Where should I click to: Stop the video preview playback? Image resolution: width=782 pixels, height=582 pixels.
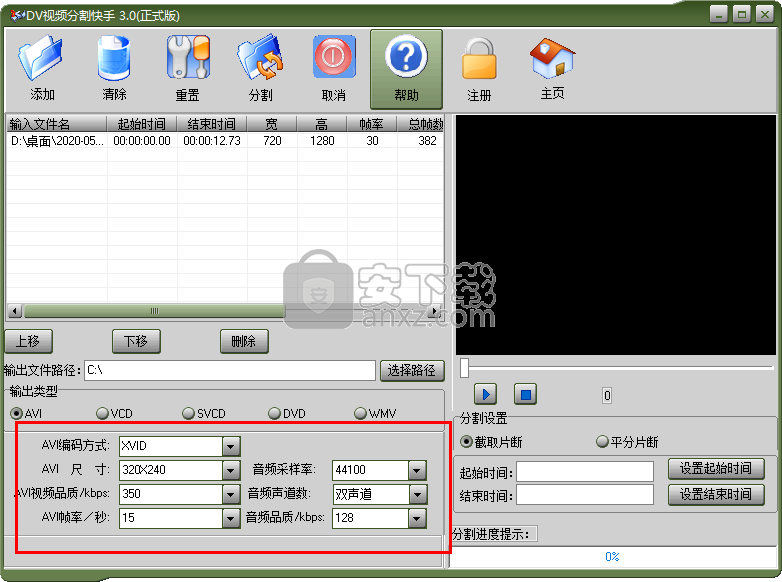tap(525, 394)
